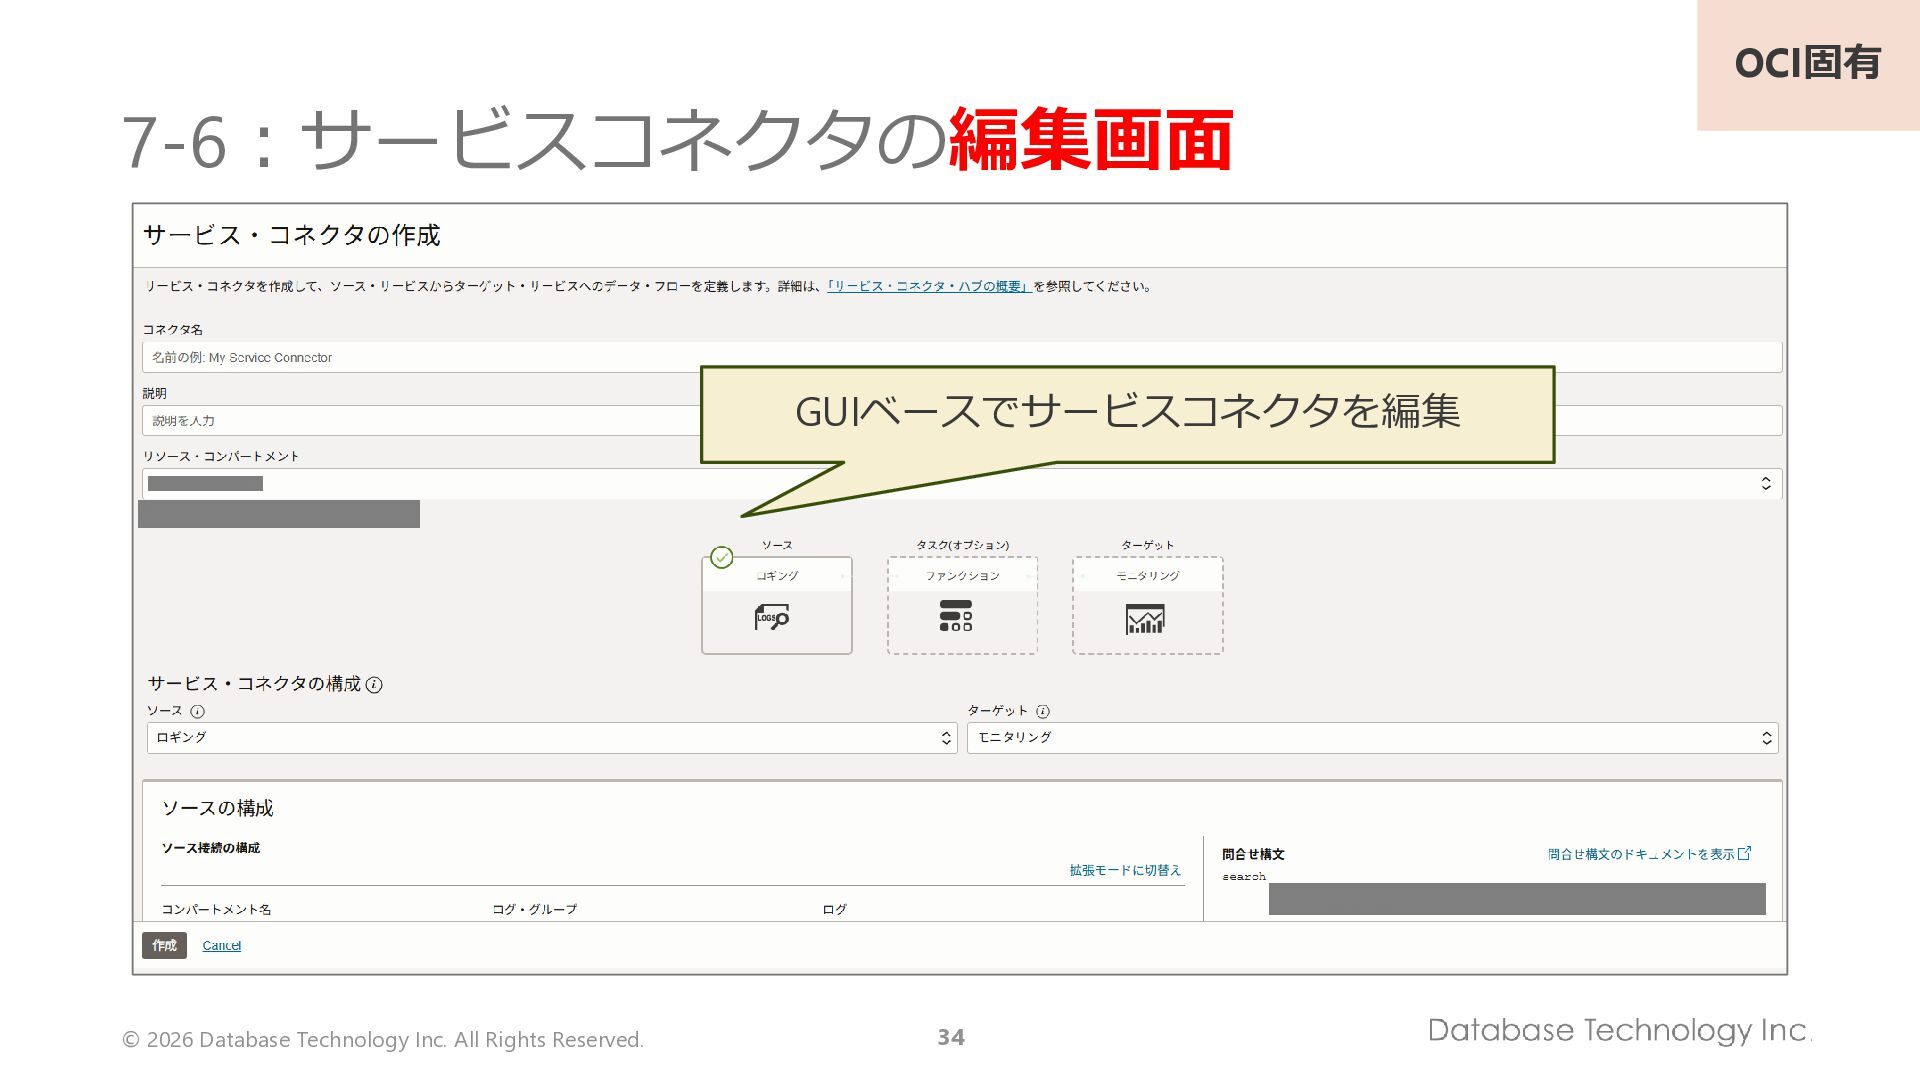Viewport: 1920px width, 1080px height.
Task: Select the ターゲット モニタリング card
Action: click(x=1148, y=605)
